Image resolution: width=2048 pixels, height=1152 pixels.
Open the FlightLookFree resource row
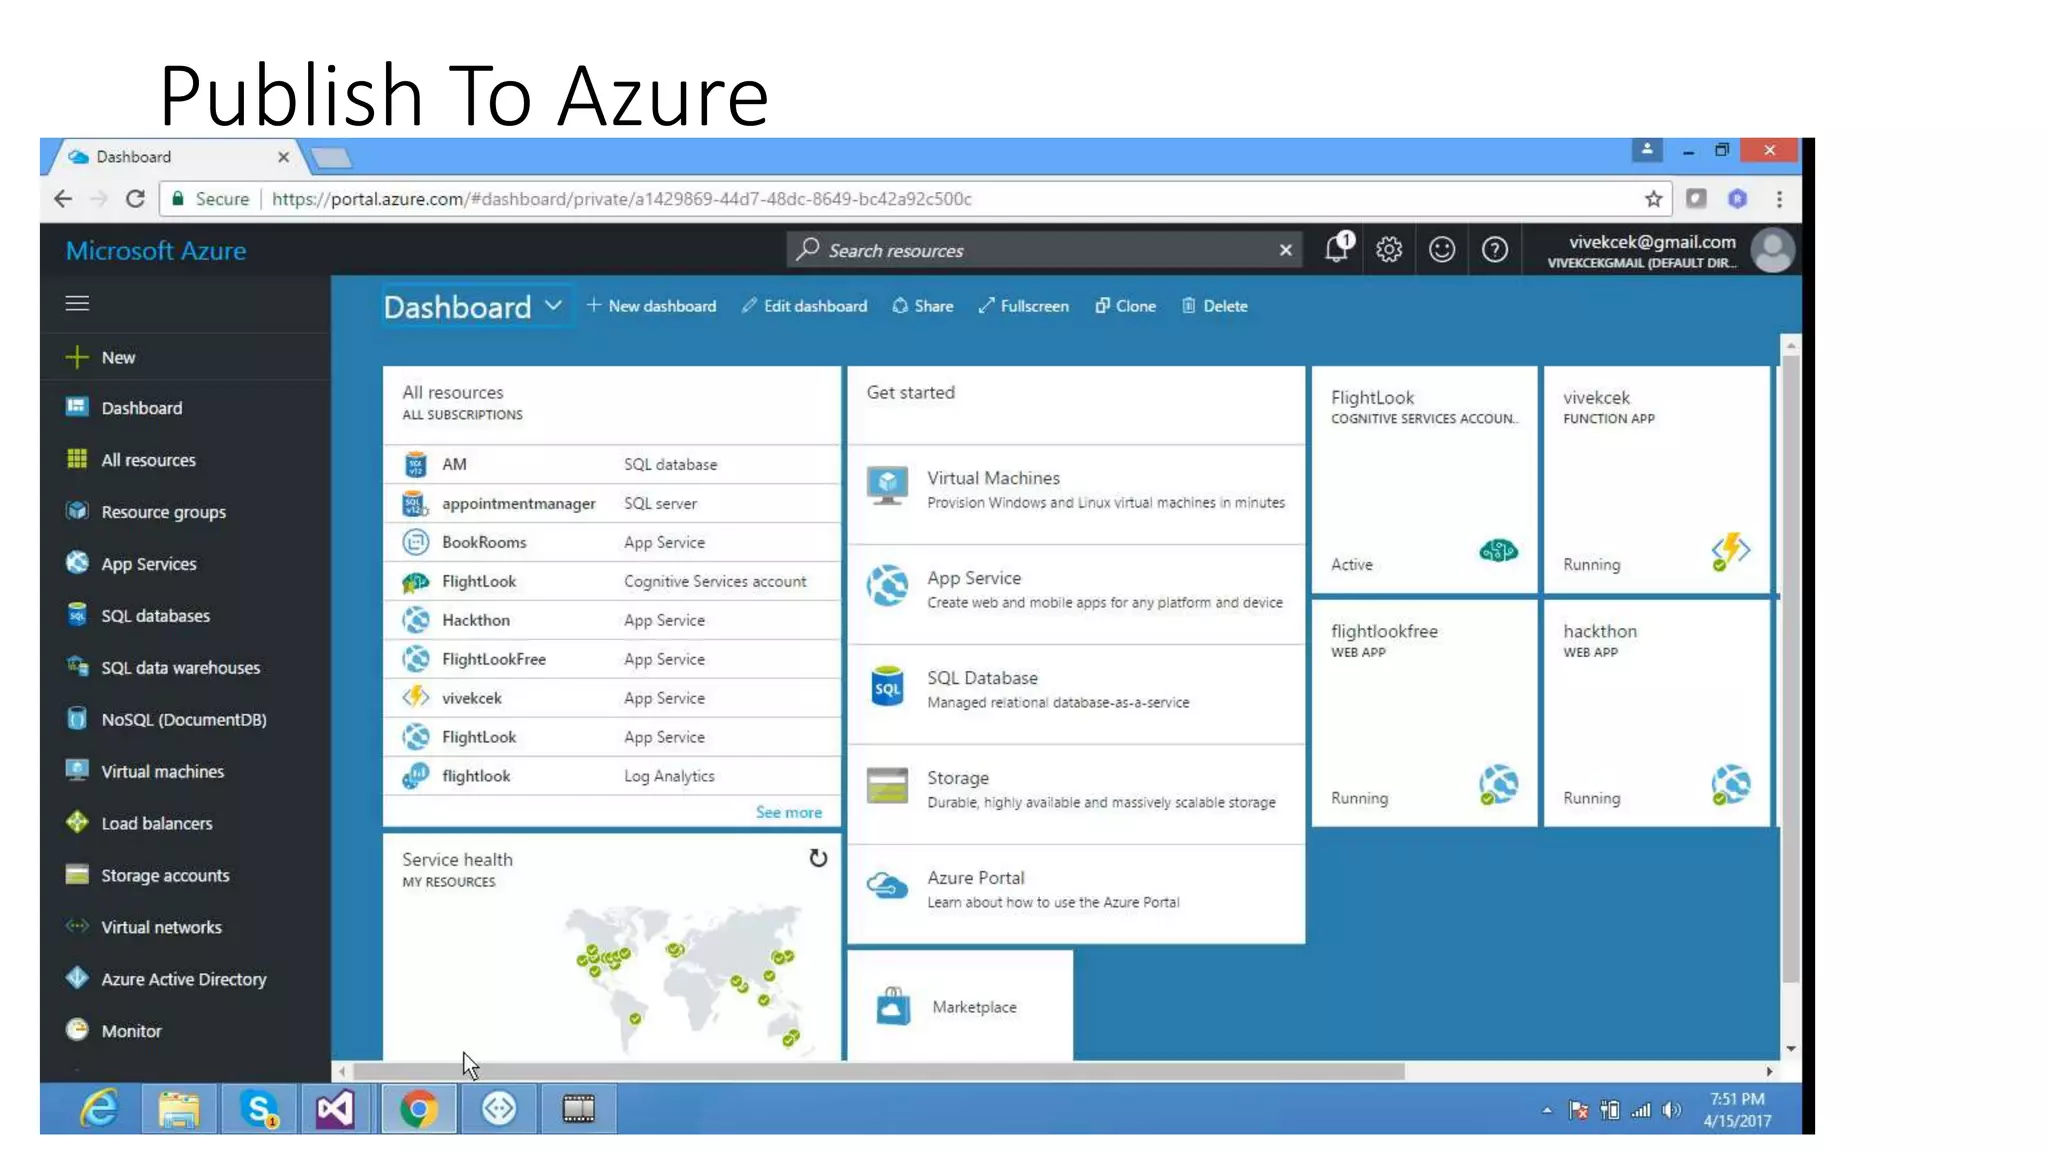[x=612, y=659]
